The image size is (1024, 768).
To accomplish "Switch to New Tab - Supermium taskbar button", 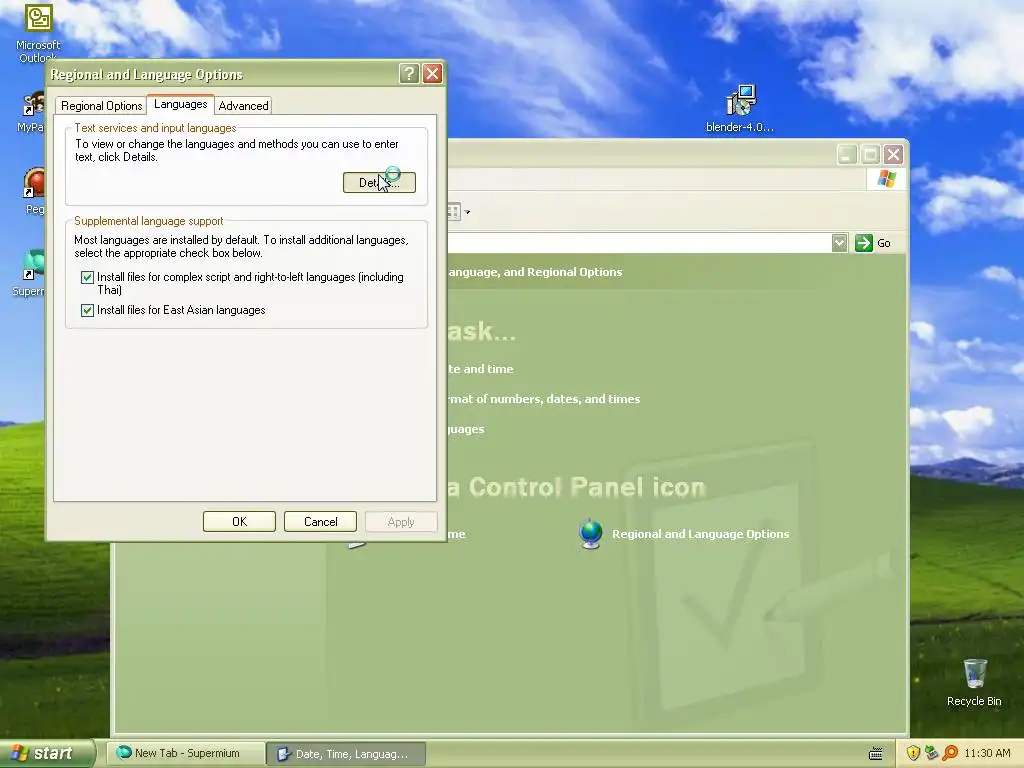I will coord(186,753).
